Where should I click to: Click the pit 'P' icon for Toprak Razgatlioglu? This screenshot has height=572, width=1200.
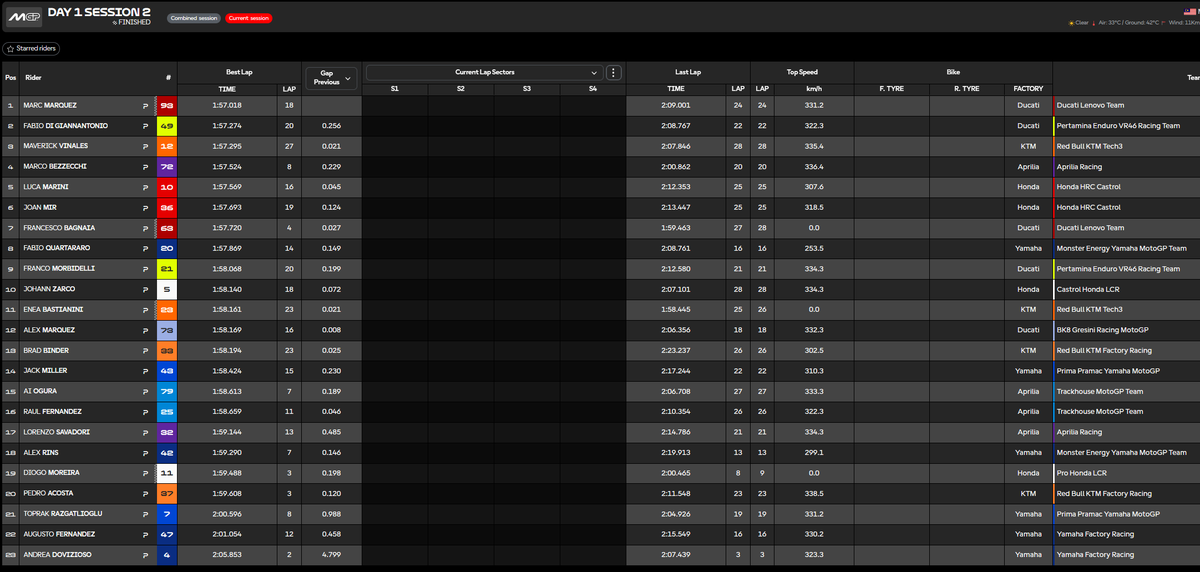146,514
